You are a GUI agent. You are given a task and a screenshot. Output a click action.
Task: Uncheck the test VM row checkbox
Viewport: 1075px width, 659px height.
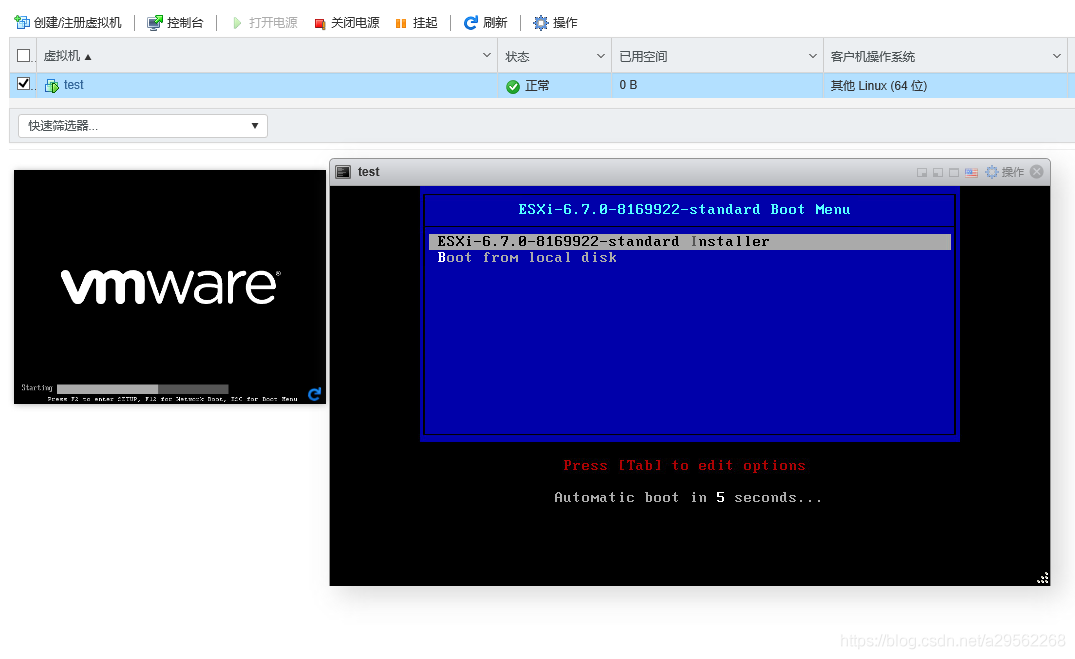pos(24,85)
